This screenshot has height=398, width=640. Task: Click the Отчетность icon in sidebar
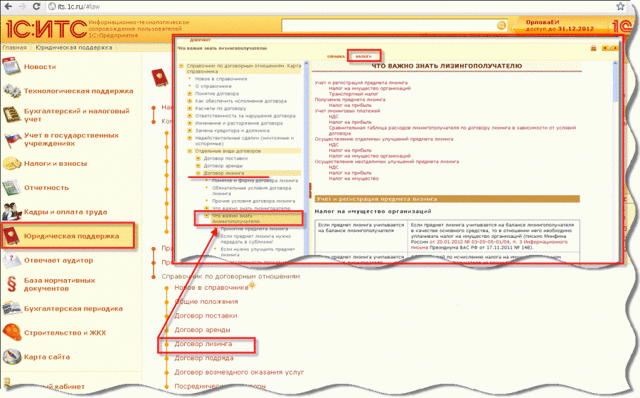11,187
